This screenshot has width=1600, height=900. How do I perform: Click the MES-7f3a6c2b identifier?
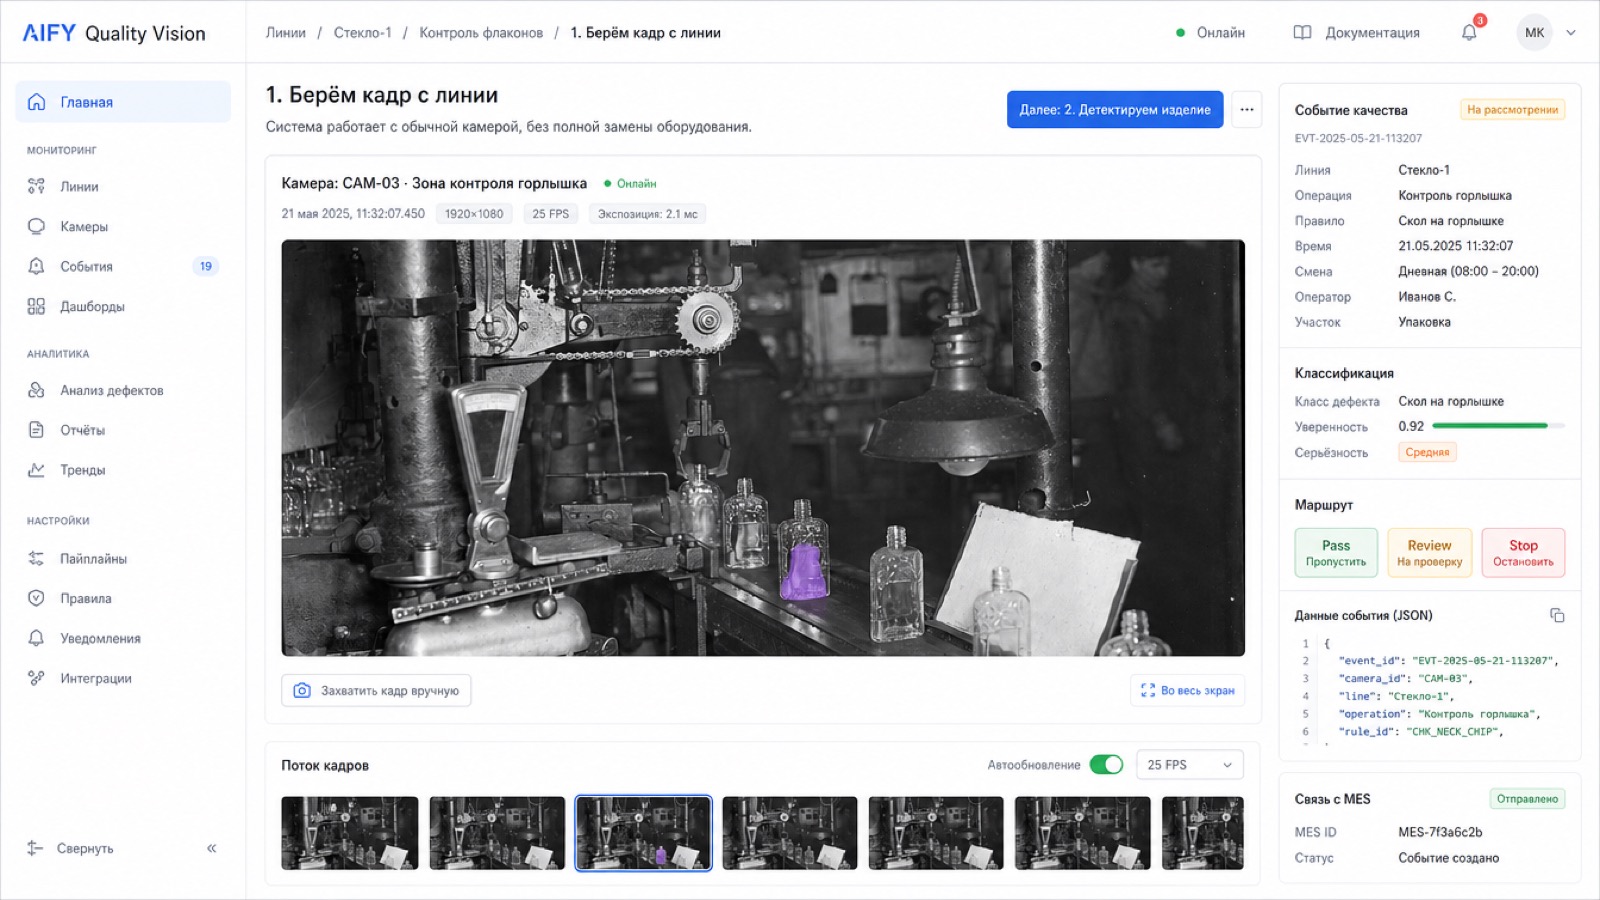pos(1440,832)
